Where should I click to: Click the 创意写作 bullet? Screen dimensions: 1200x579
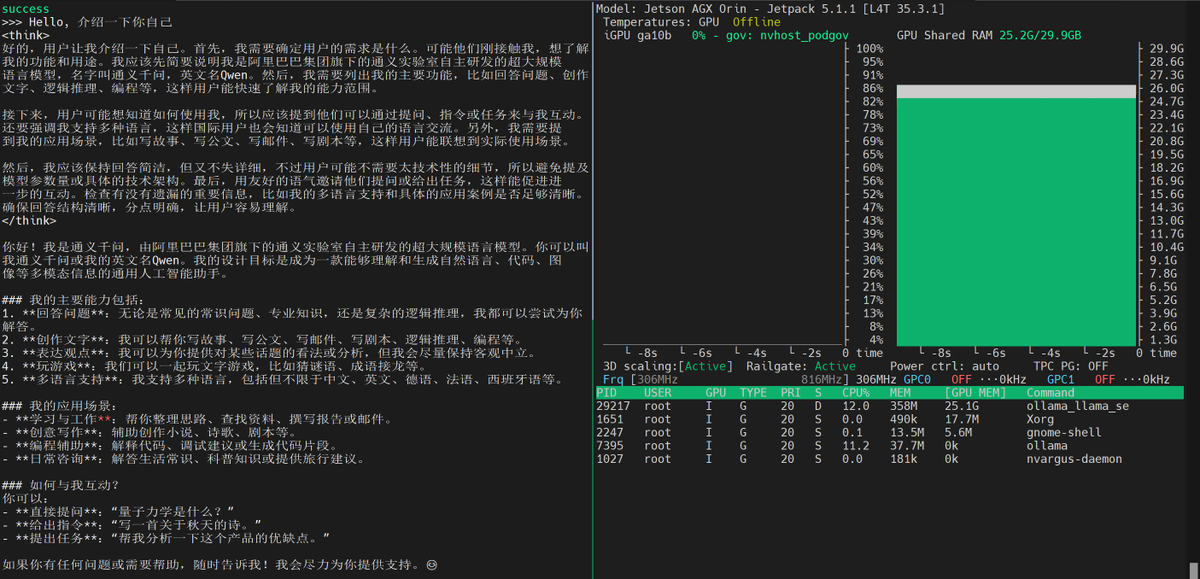click(152, 432)
